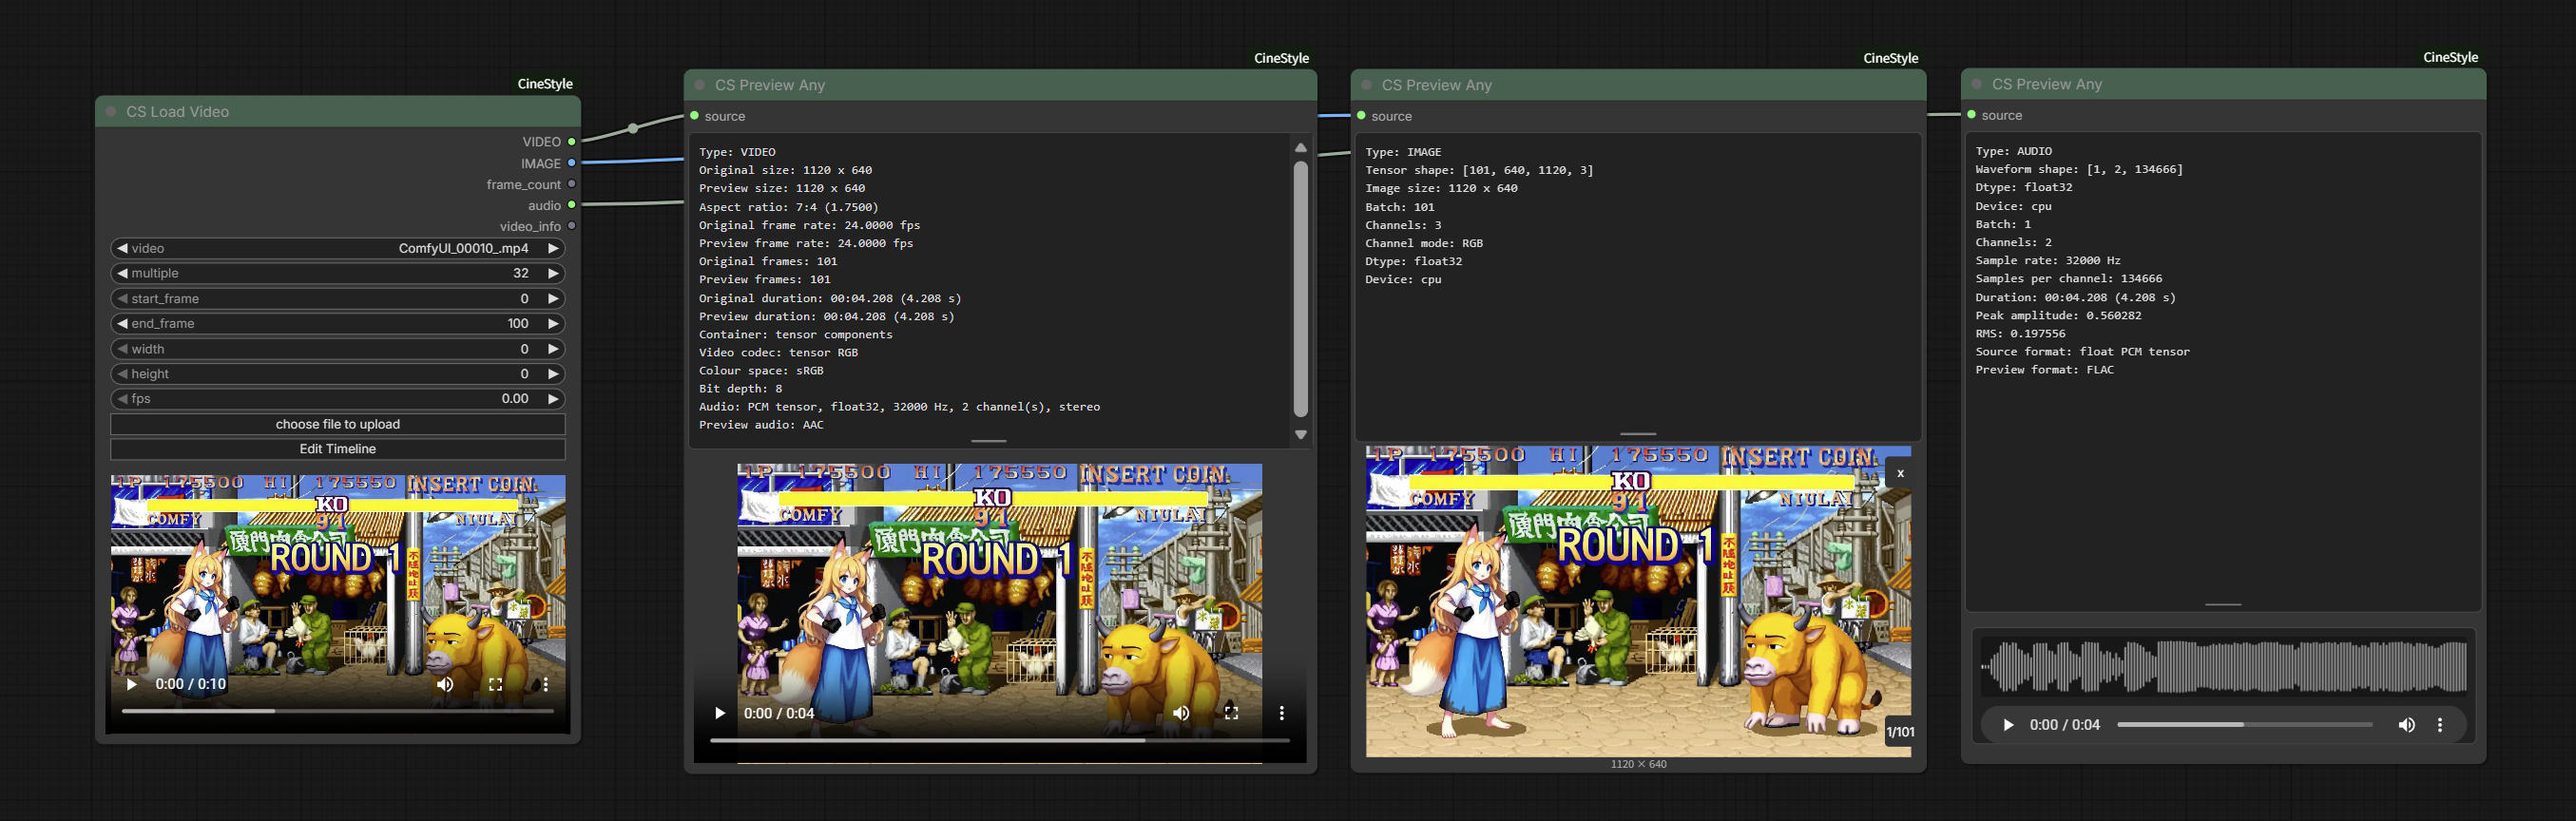Increase the end_frame value

click(x=553, y=323)
